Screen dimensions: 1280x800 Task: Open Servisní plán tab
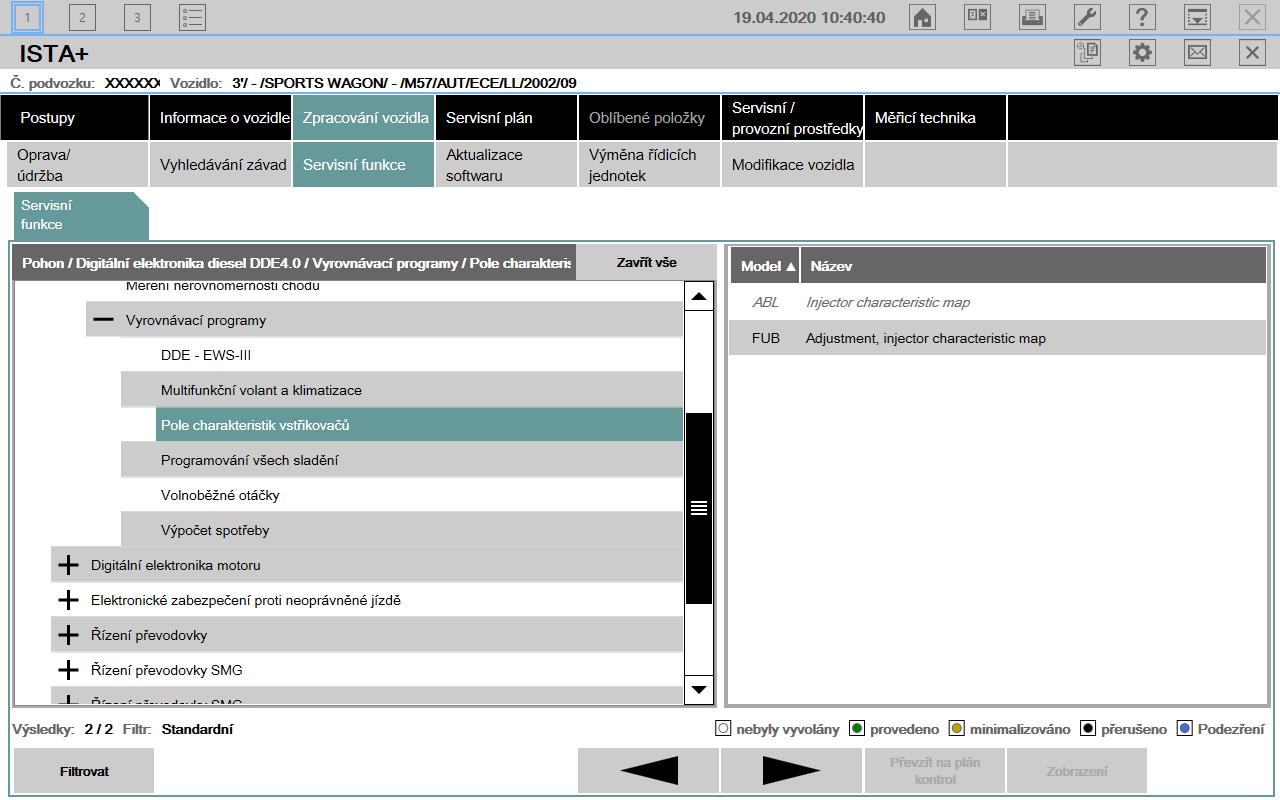click(x=507, y=118)
